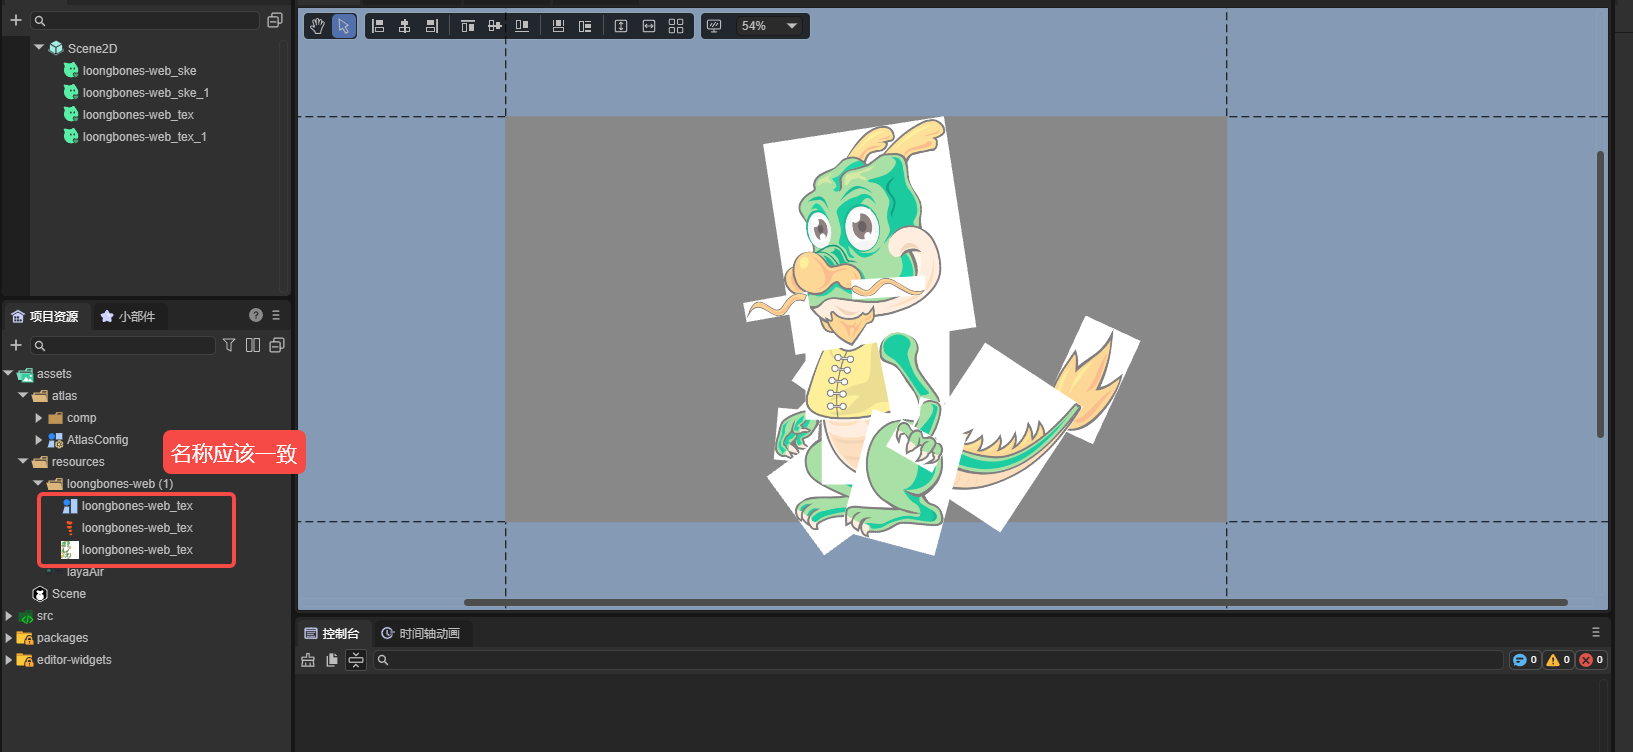Click the match height icon
The height and width of the screenshot is (752, 1633).
[621, 26]
